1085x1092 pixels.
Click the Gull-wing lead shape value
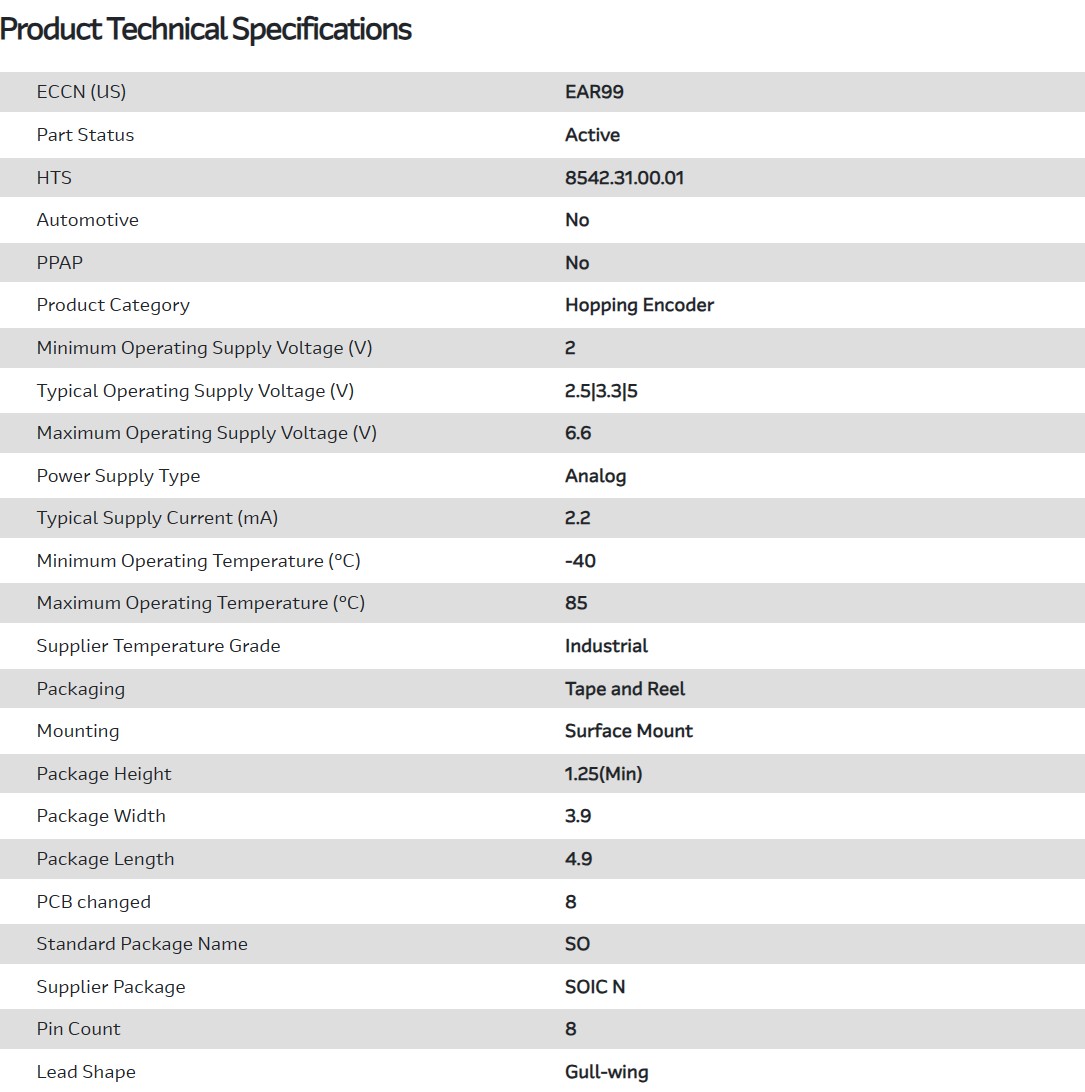point(606,1072)
